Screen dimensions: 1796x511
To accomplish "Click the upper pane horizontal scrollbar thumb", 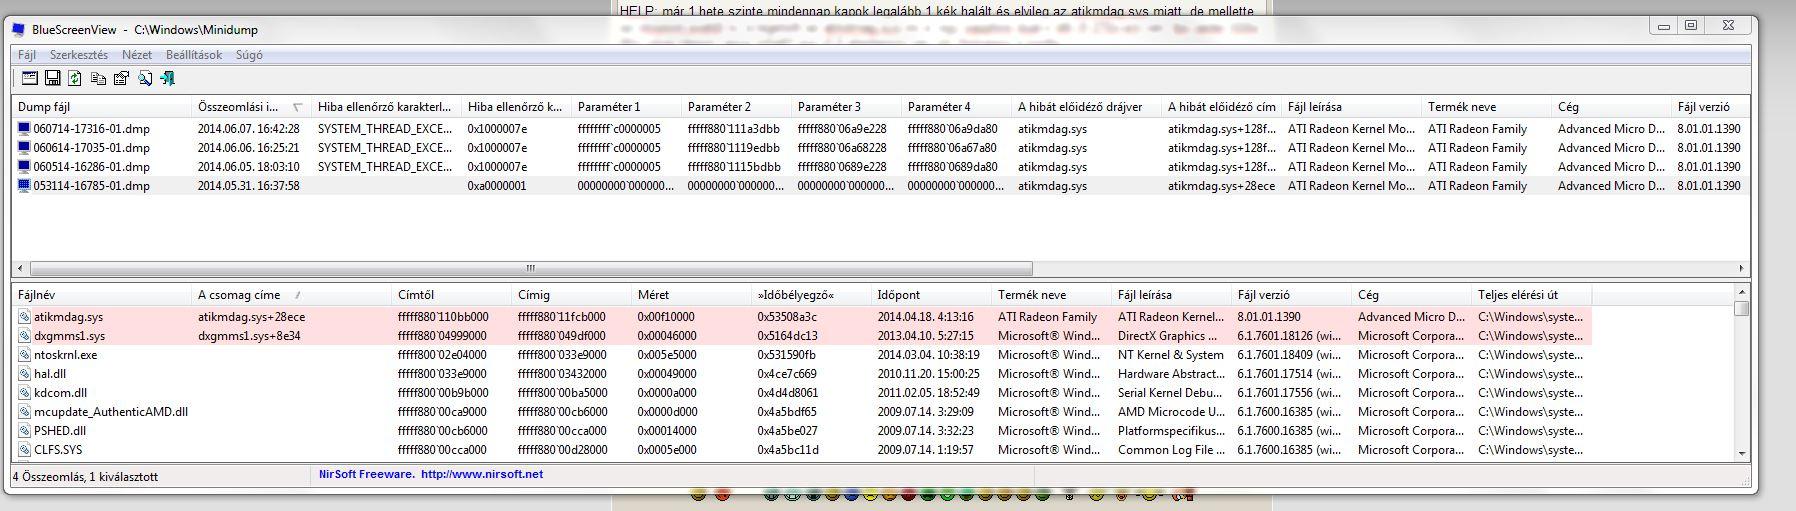I will 531,268.
